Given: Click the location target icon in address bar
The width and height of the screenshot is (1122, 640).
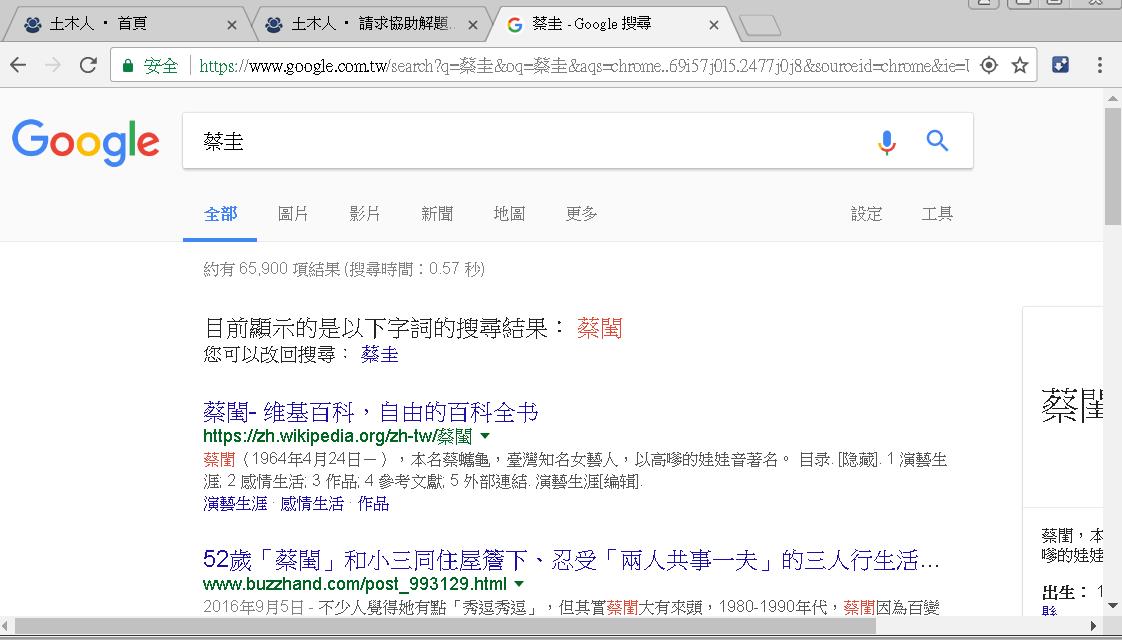Looking at the screenshot, I should point(988,65).
